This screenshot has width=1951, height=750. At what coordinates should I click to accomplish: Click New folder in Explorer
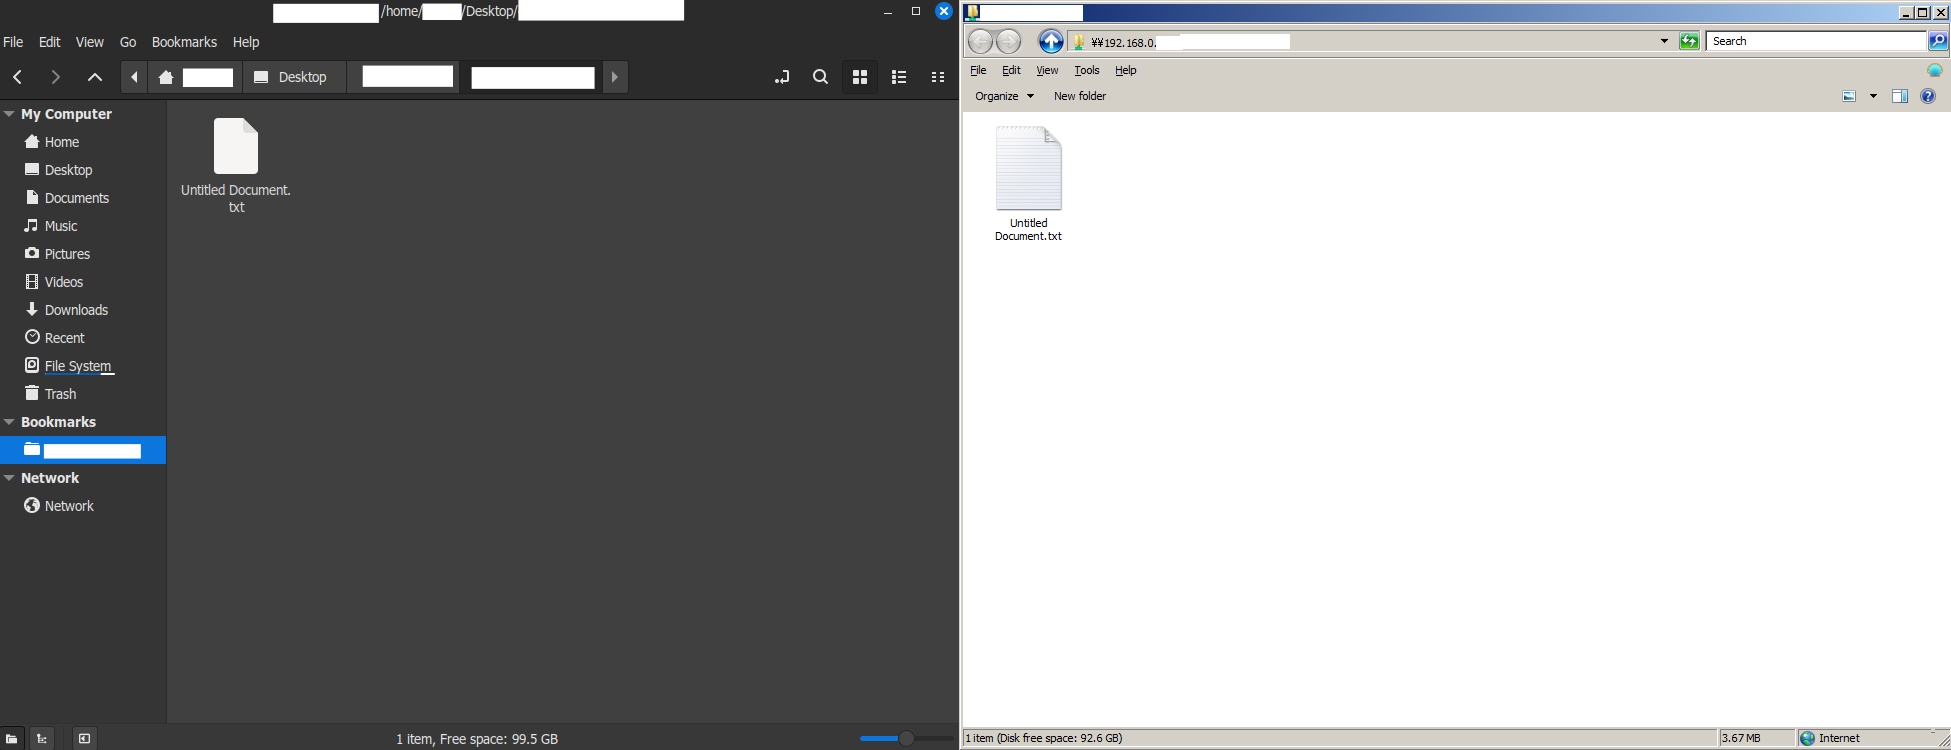1080,96
